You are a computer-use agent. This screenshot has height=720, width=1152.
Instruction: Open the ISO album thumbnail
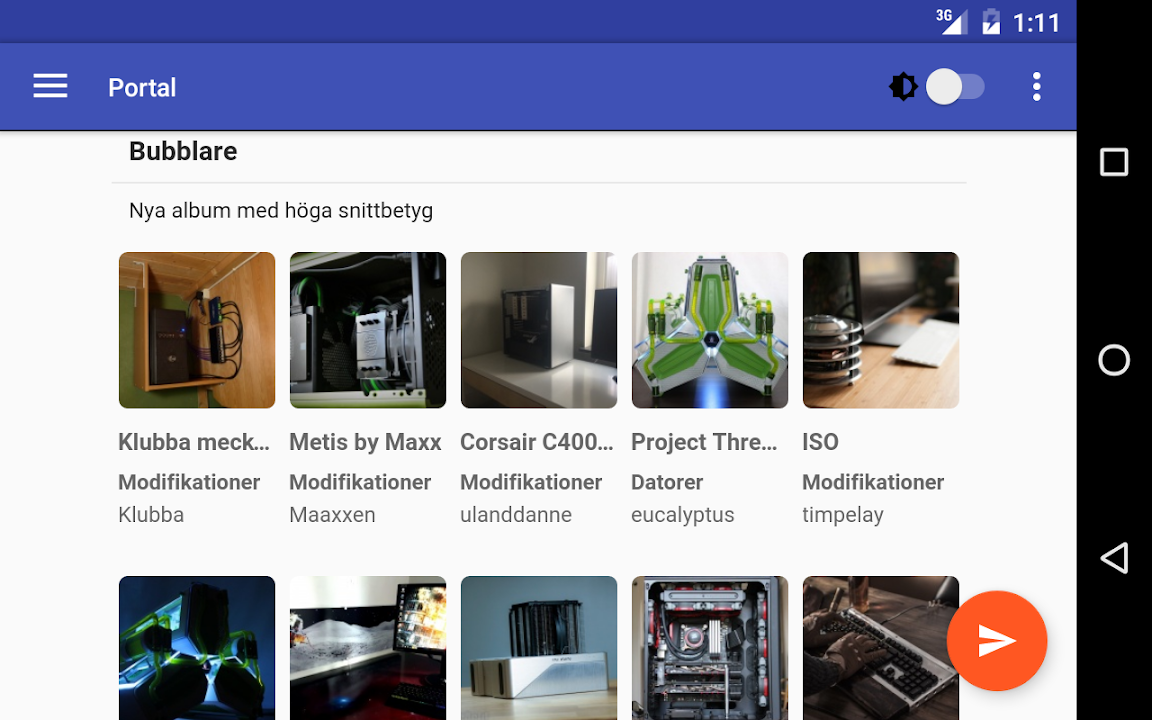click(881, 330)
